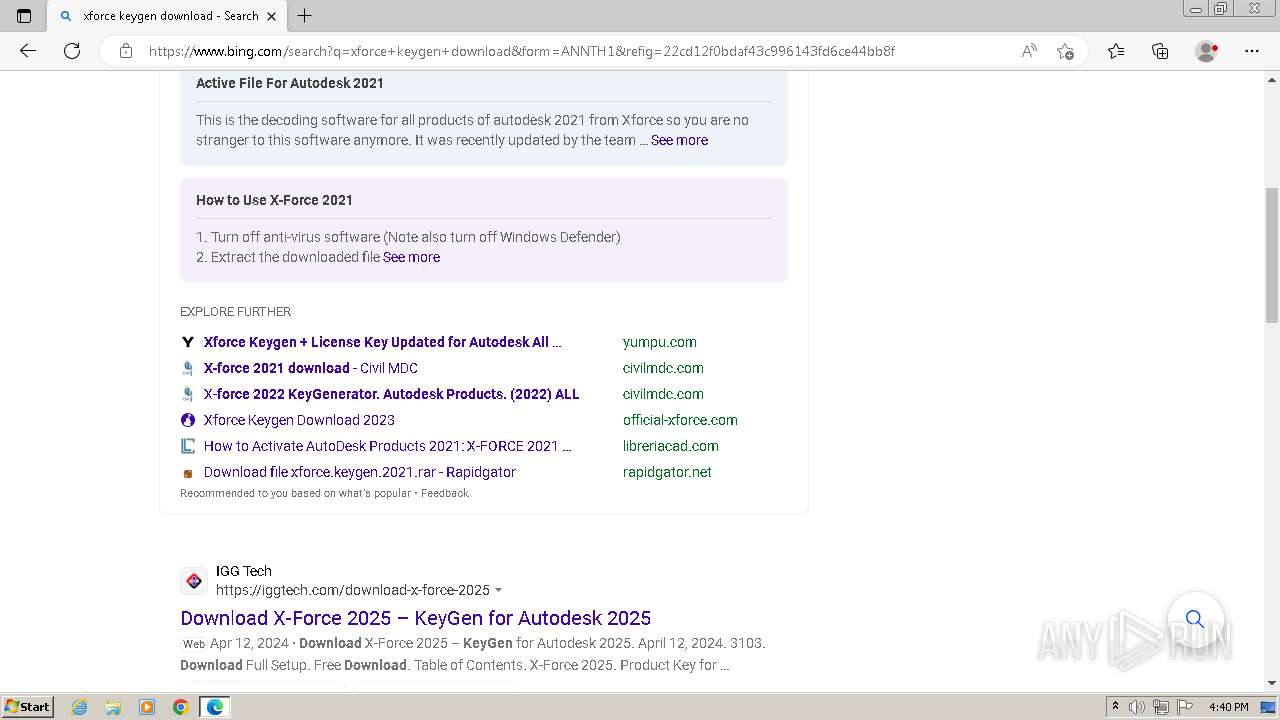Viewport: 1280px width, 720px height.
Task: Open Download file xforce.keygen.2021.rar Rapidgator link
Action: [360, 472]
